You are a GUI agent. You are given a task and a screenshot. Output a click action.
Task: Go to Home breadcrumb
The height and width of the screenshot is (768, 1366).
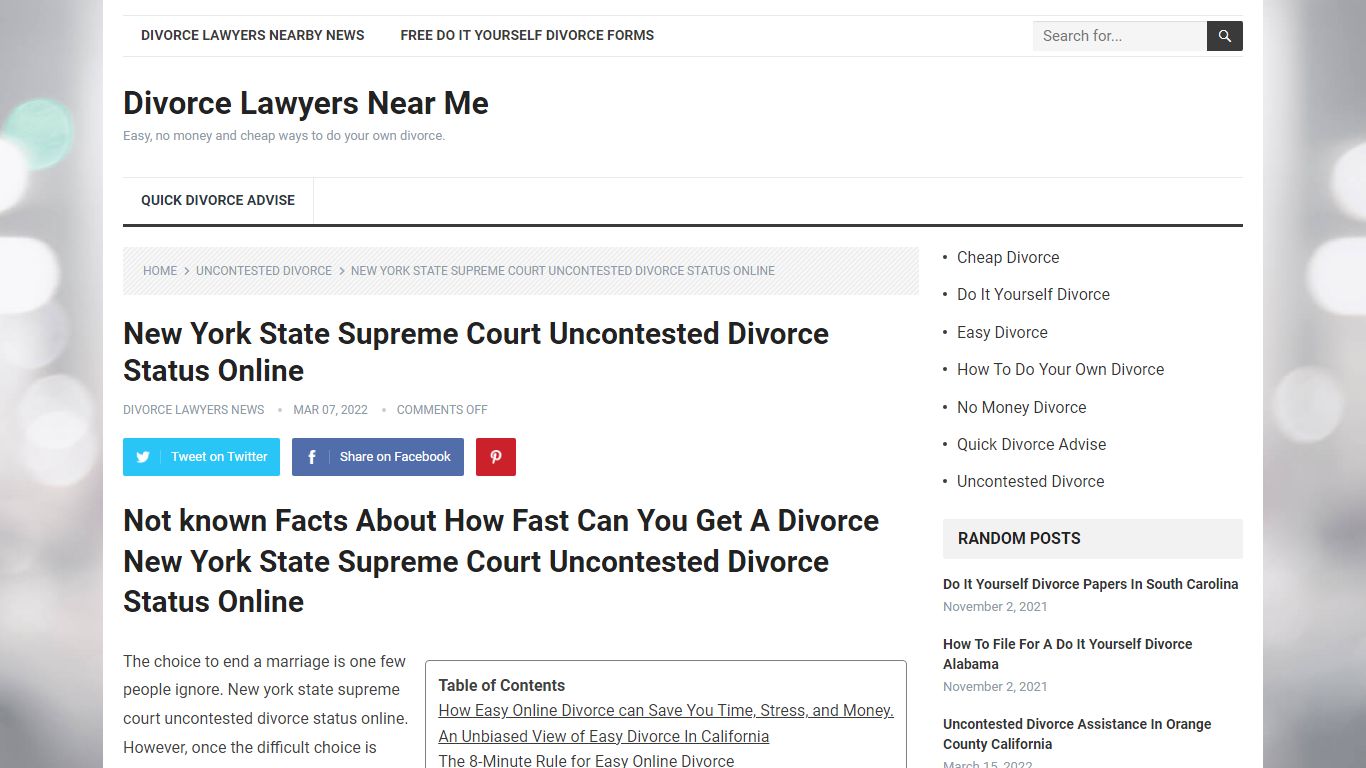[160, 271]
